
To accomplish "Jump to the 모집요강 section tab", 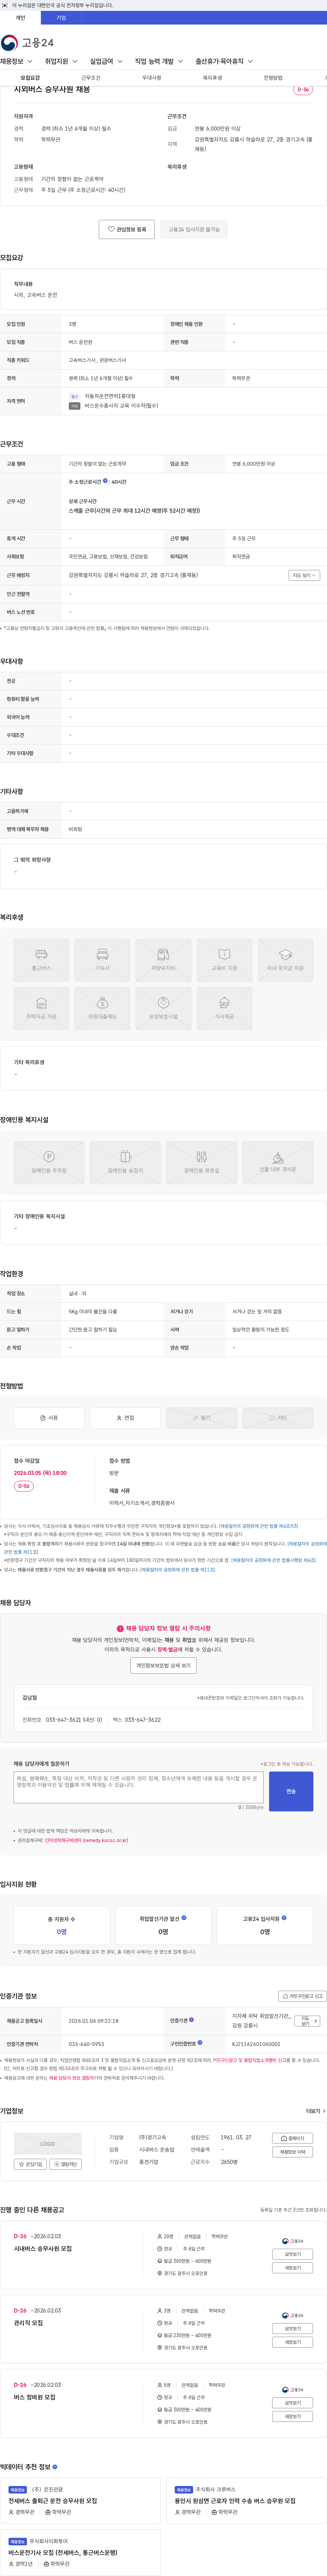I will [x=30, y=78].
